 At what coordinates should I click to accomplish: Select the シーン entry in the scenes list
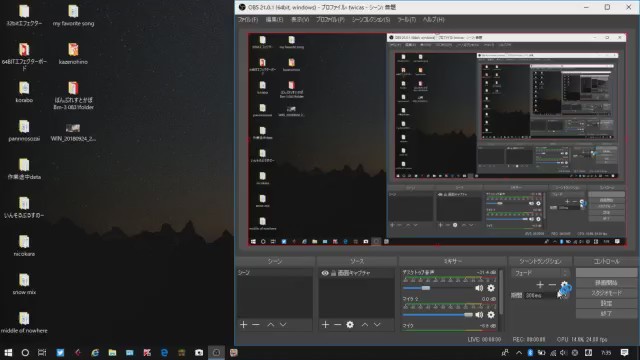(274, 273)
